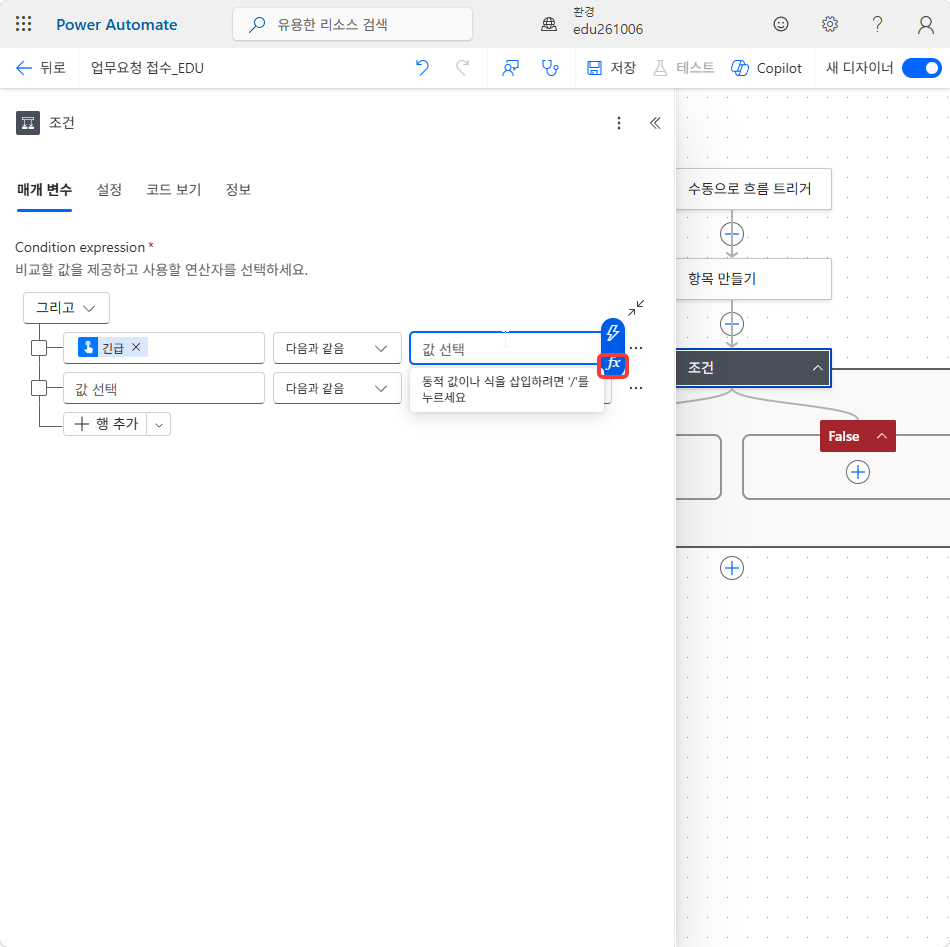Select the False branch label
This screenshot has height=947, width=950.
tap(843, 436)
